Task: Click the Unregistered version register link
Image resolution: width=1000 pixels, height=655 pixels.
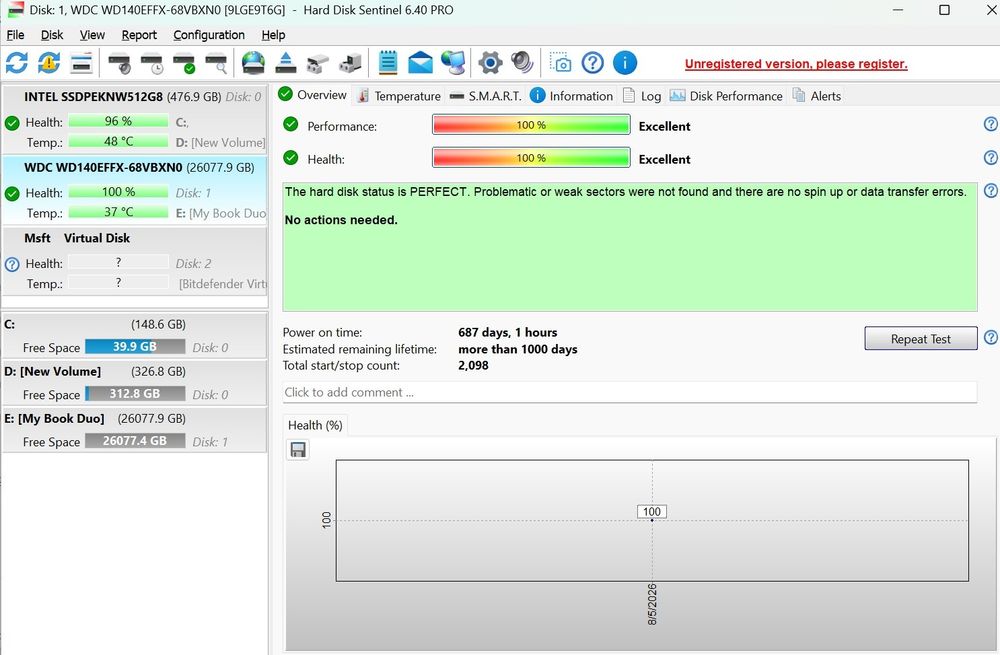Action: (796, 64)
